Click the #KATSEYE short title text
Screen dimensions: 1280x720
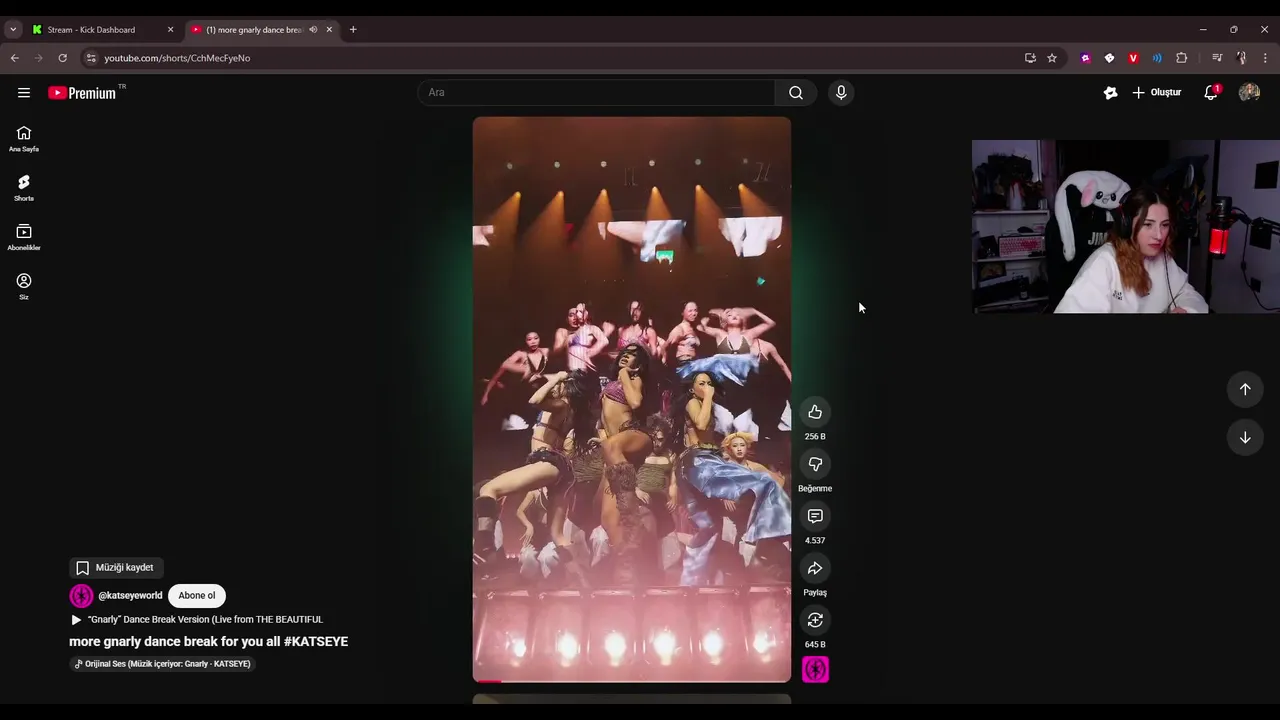tap(208, 641)
